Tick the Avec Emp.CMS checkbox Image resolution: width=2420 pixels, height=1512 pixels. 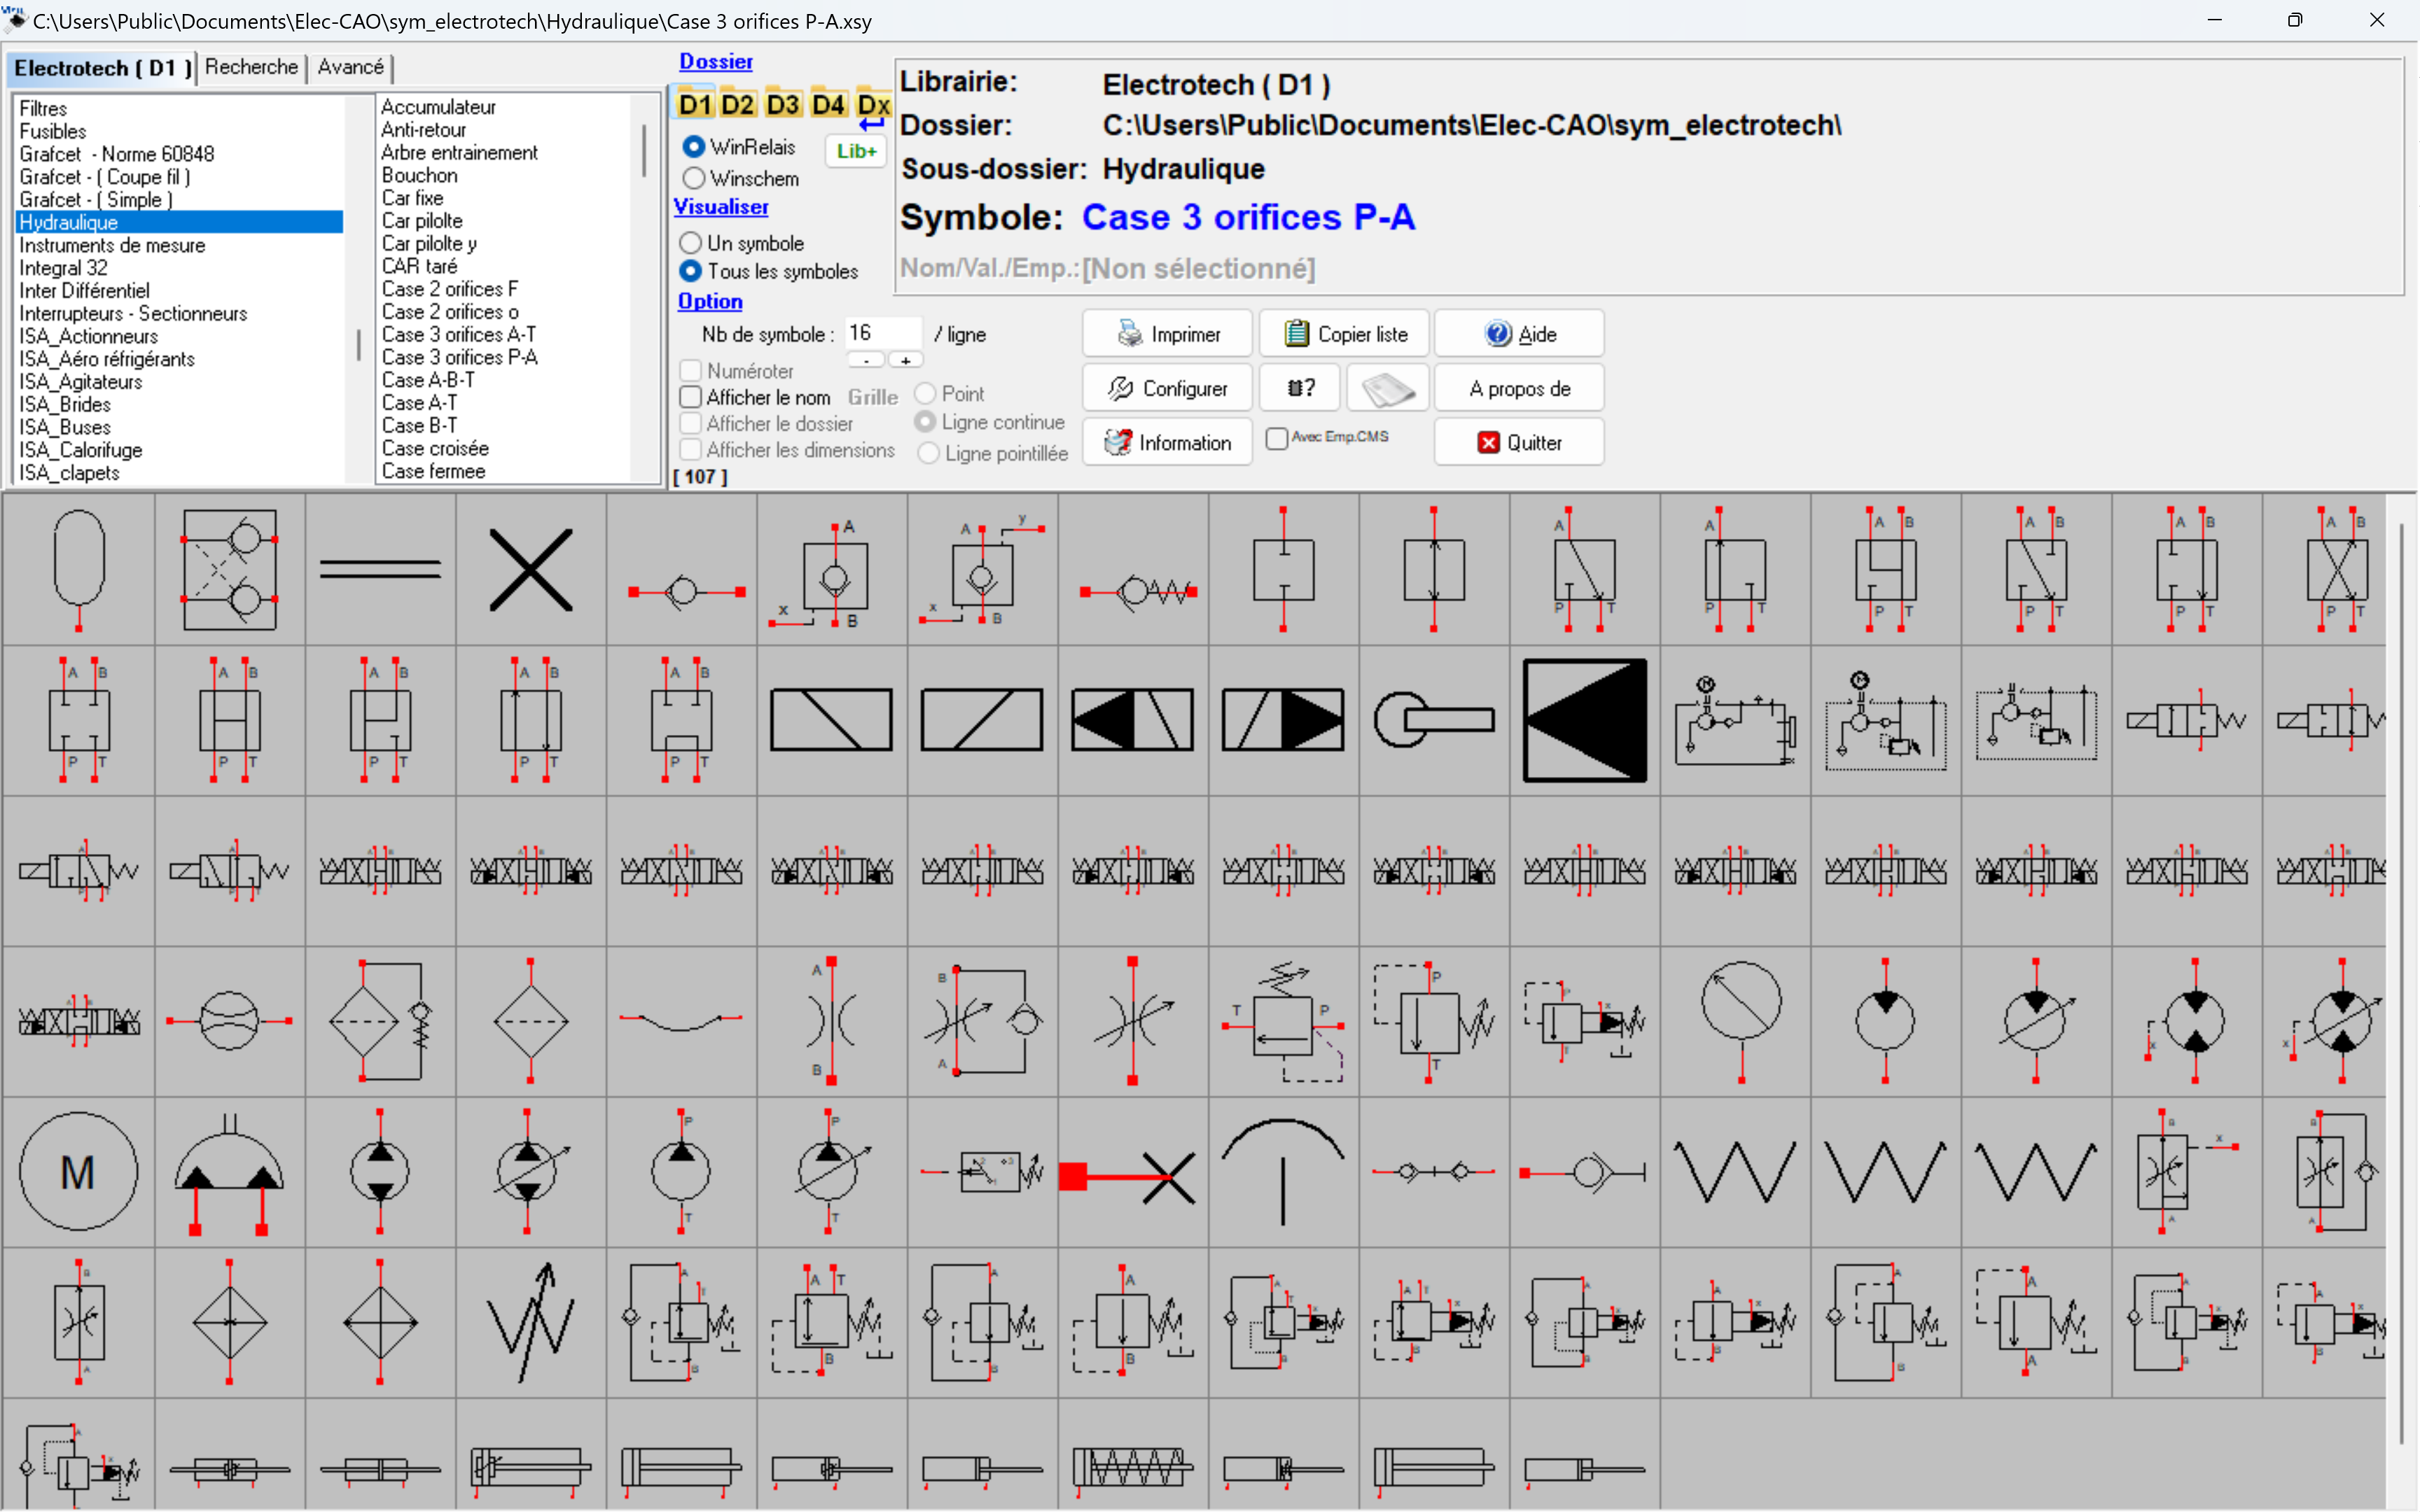click(x=1276, y=438)
